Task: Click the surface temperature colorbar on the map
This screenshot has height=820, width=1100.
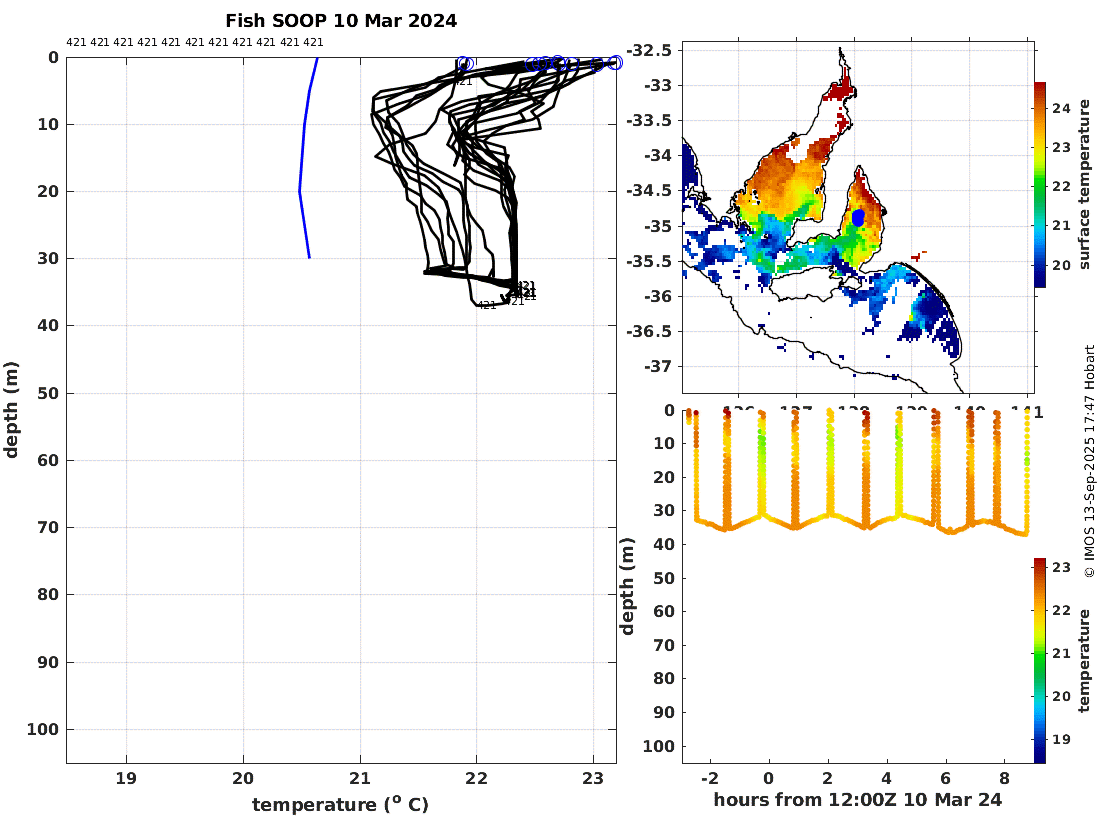Action: point(1040,184)
